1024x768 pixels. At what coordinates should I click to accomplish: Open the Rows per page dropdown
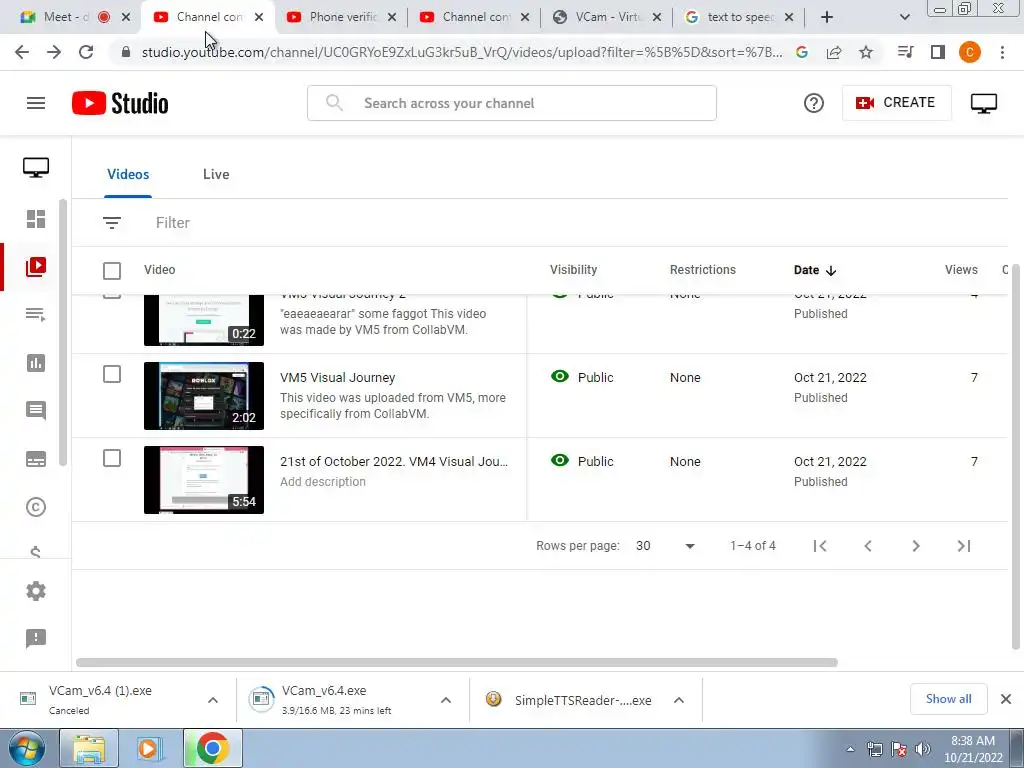[665, 546]
